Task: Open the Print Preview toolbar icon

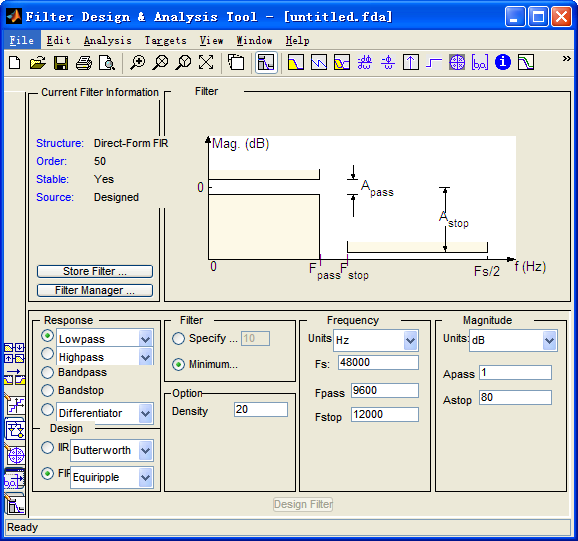Action: tap(107, 63)
